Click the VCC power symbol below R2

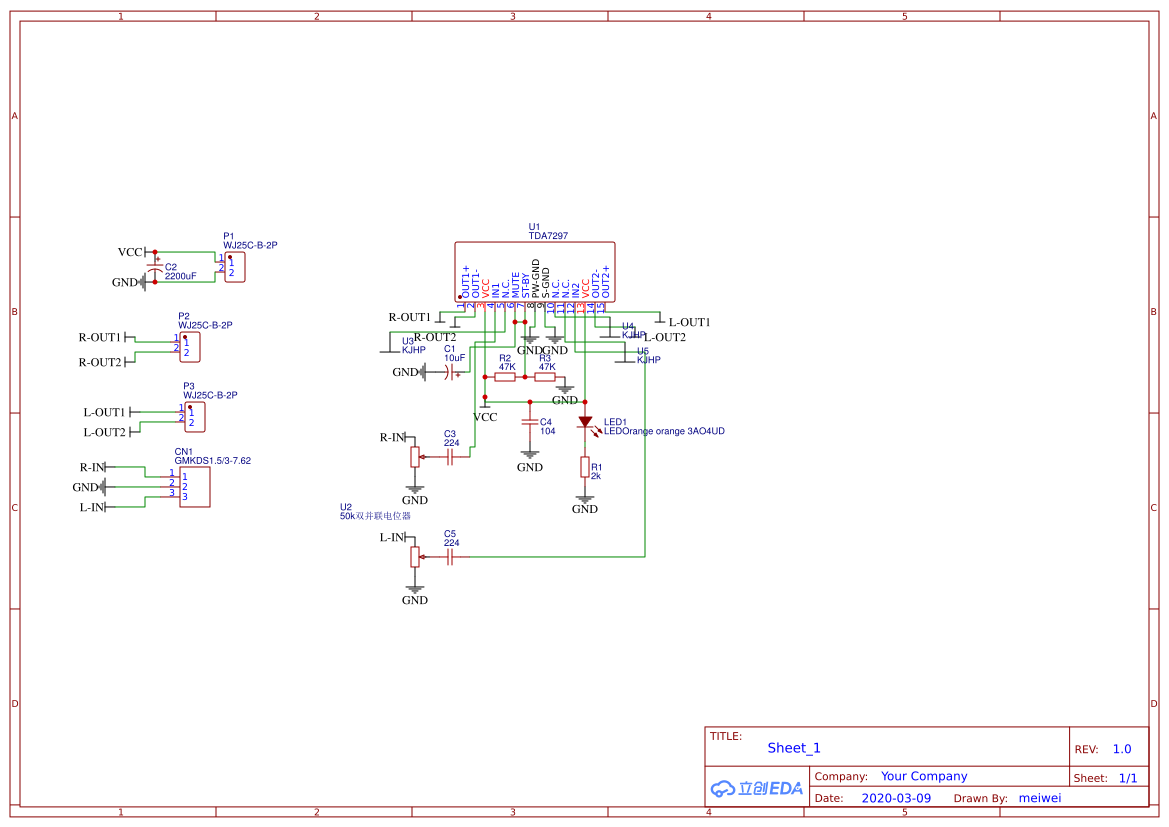485,406
